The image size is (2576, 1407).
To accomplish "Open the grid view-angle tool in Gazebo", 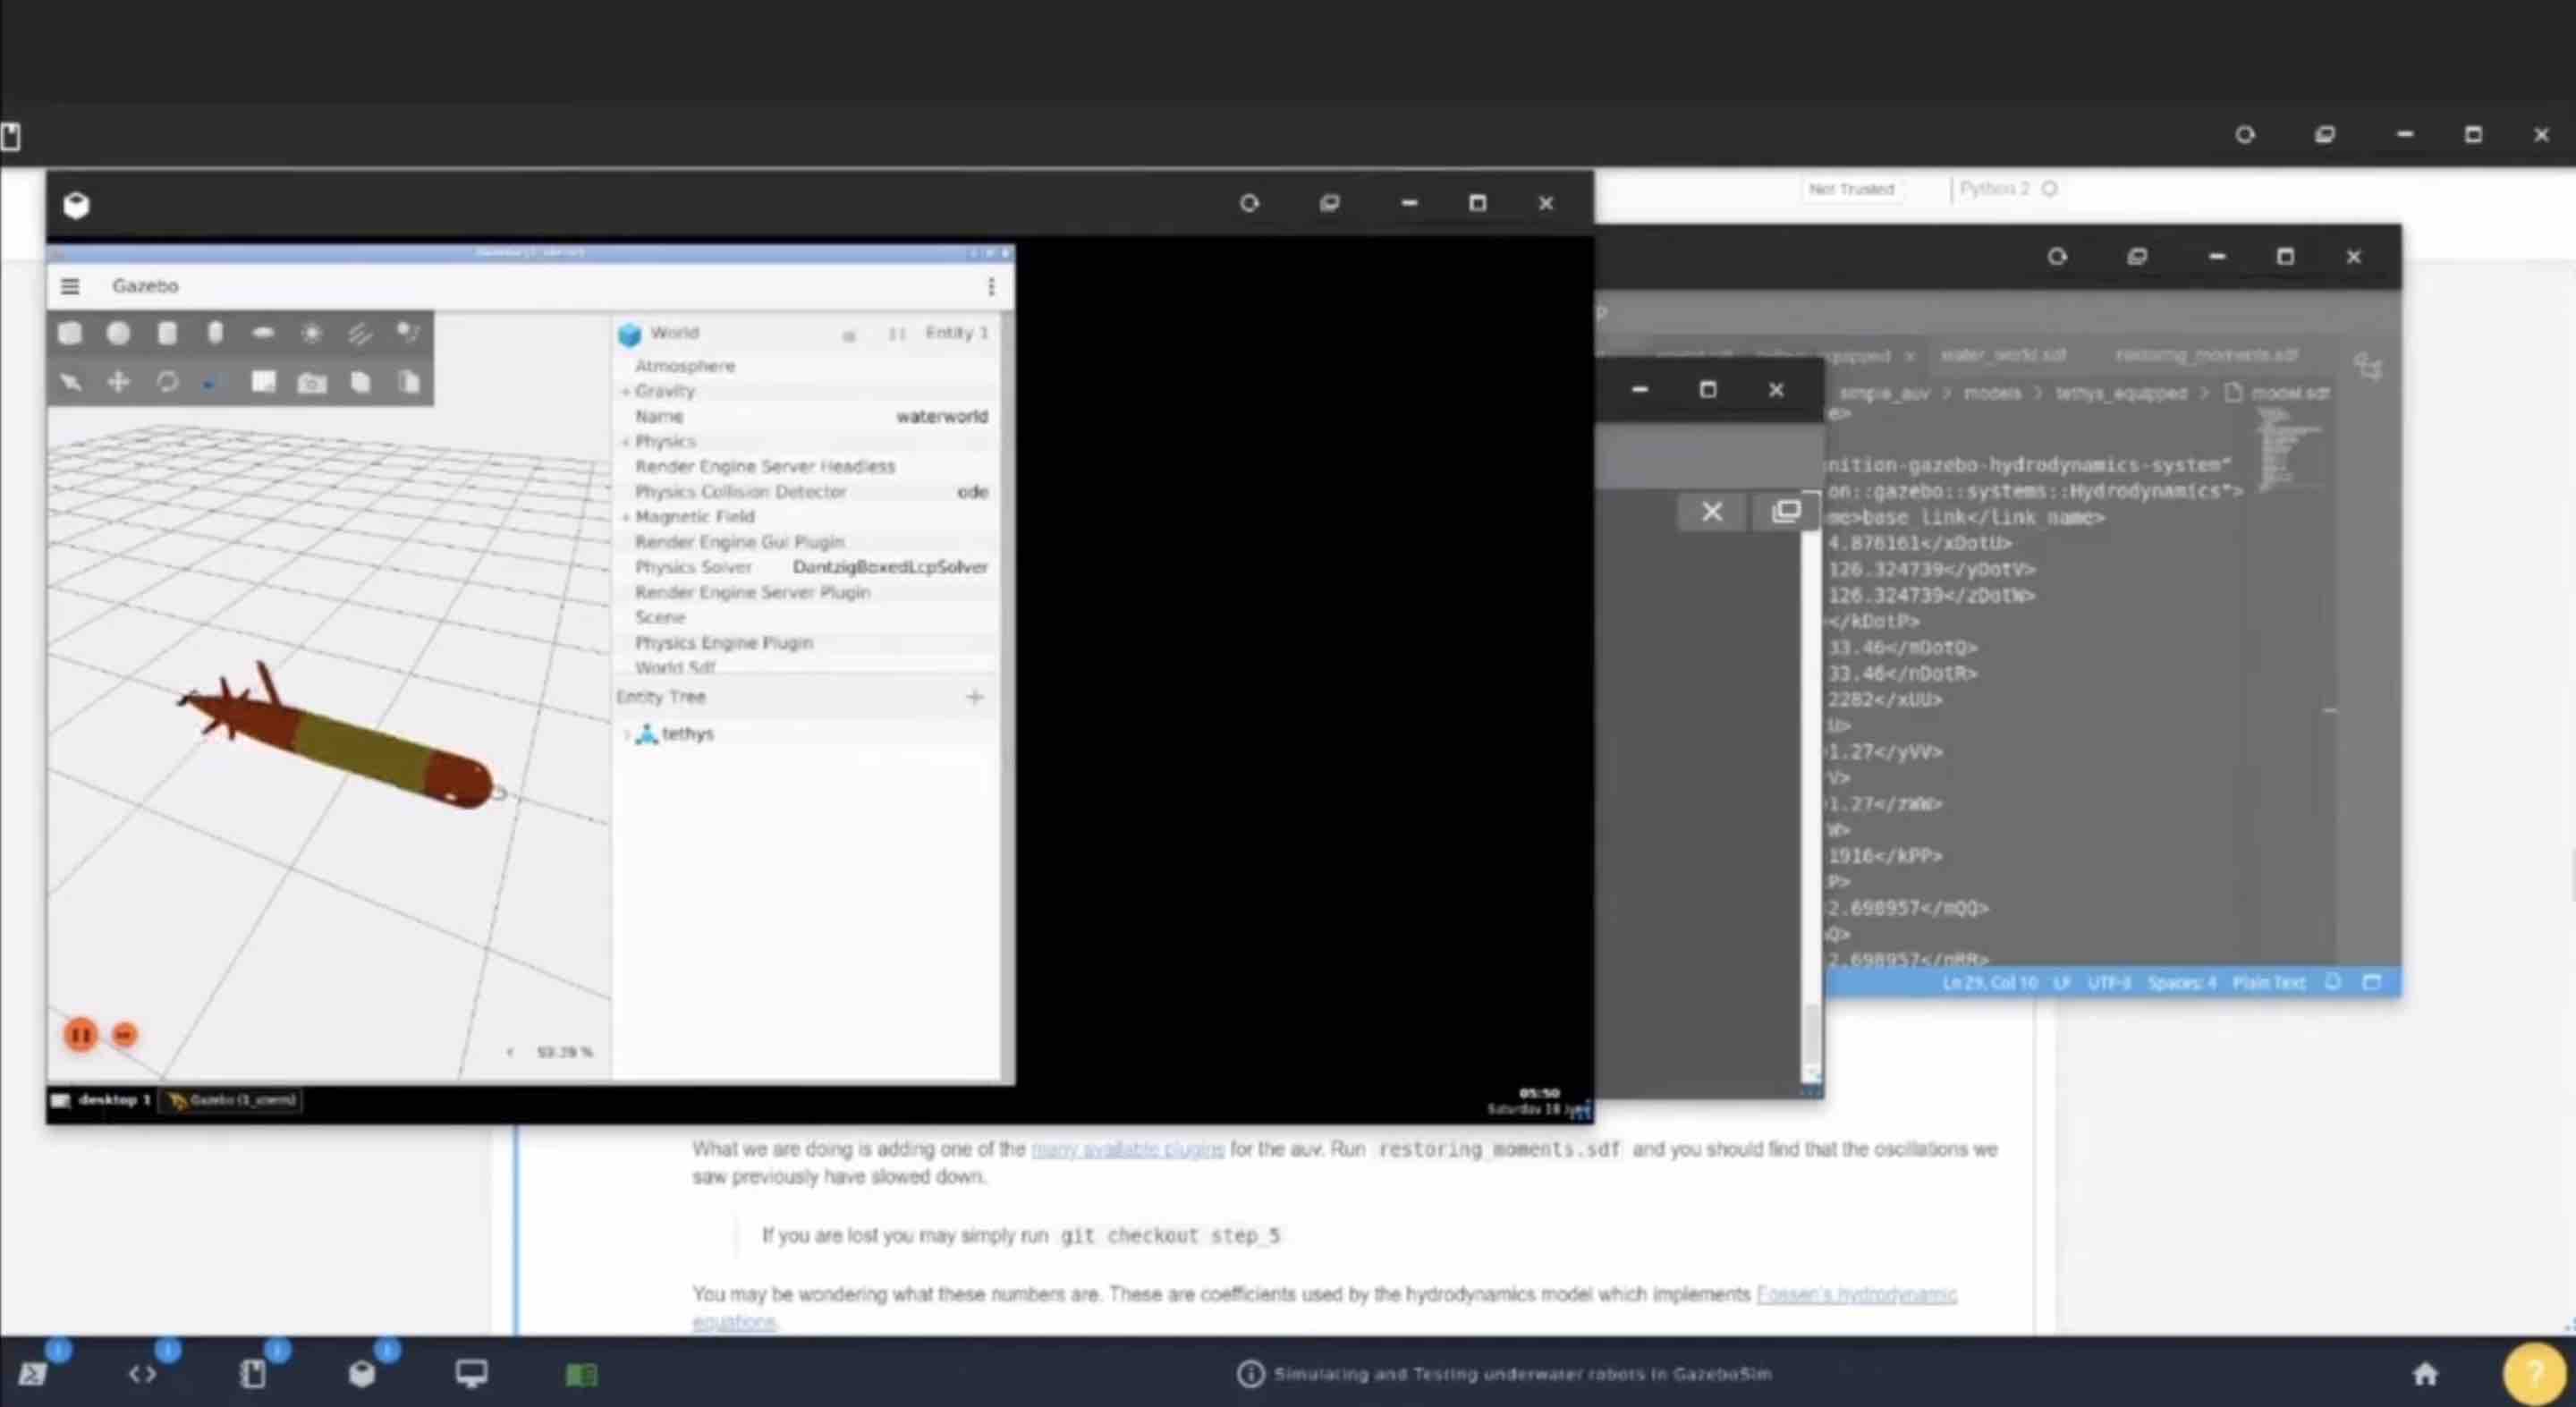I will pos(263,382).
